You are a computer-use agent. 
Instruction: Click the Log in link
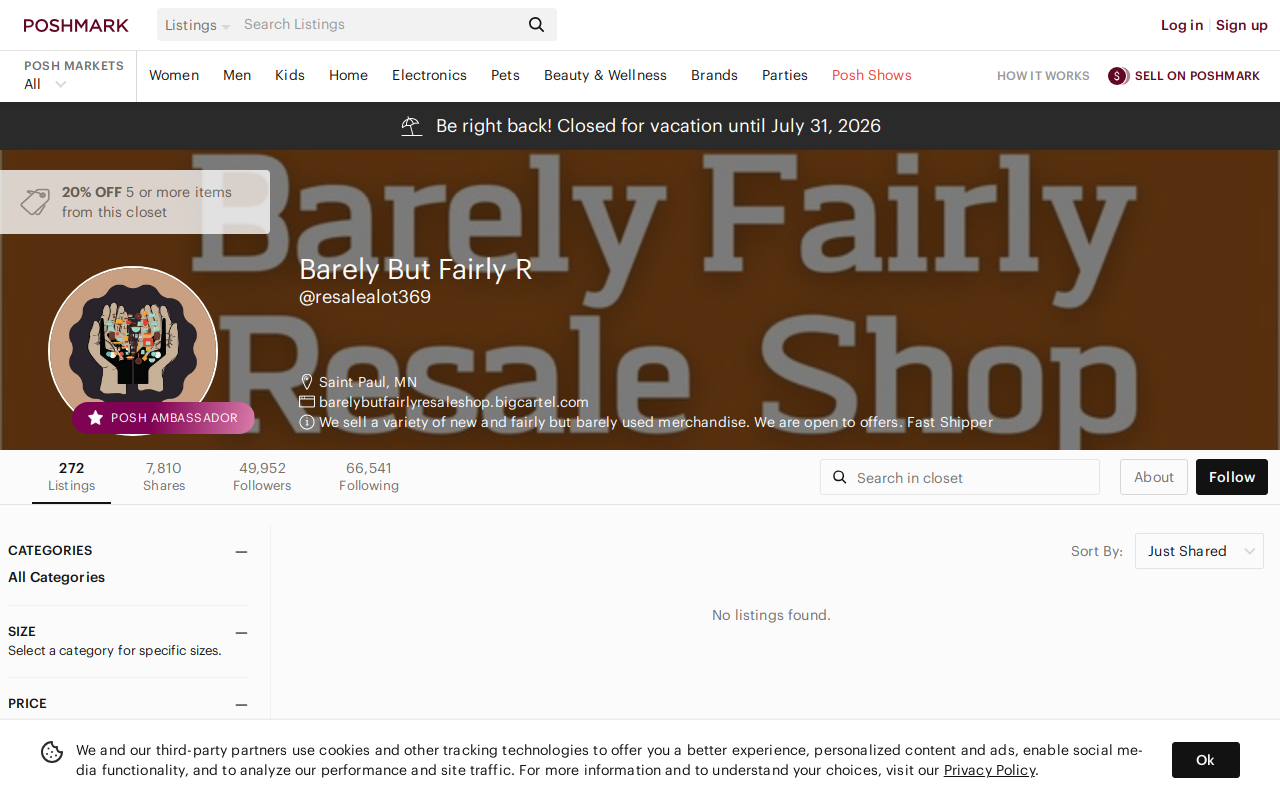coord(1182,25)
